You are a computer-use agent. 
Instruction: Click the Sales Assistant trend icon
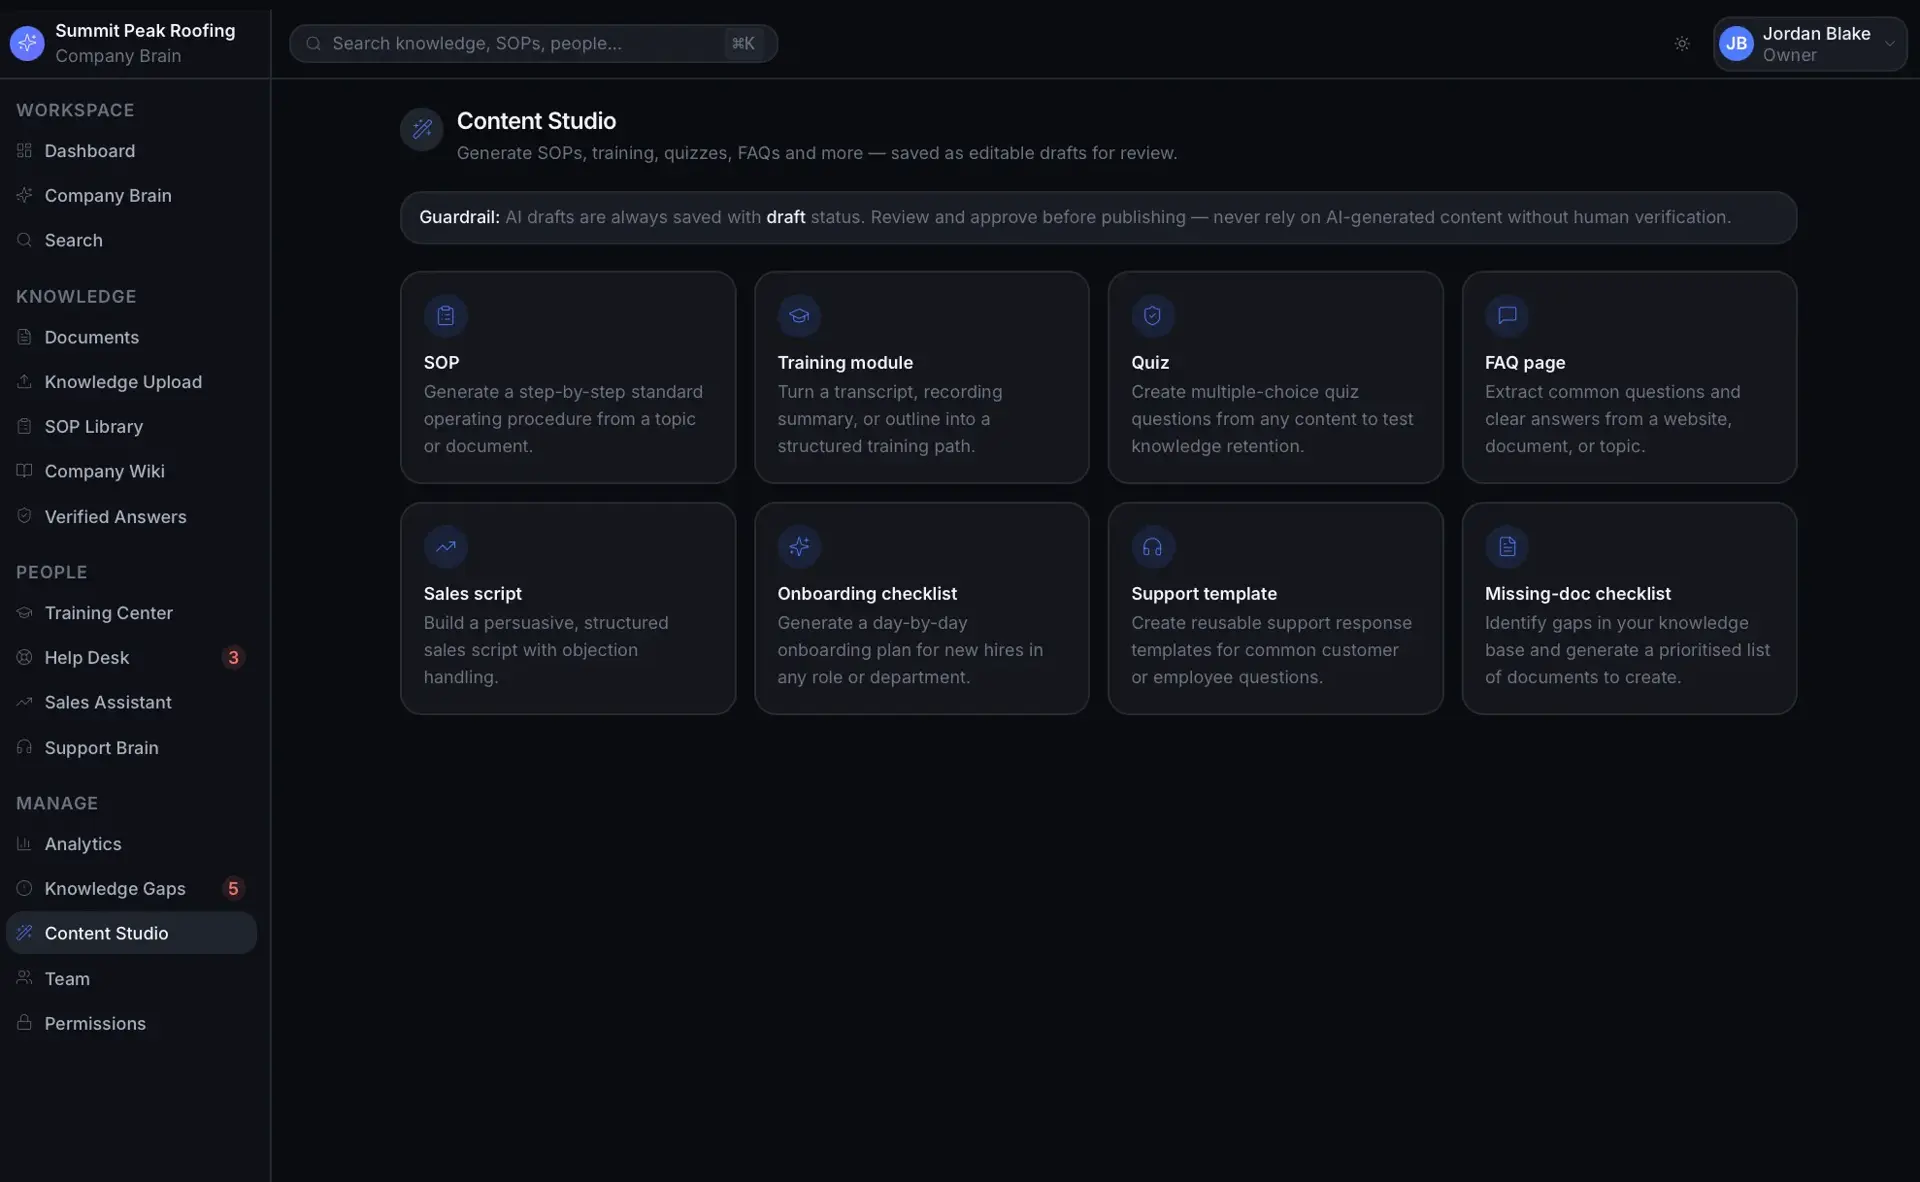[x=24, y=702]
